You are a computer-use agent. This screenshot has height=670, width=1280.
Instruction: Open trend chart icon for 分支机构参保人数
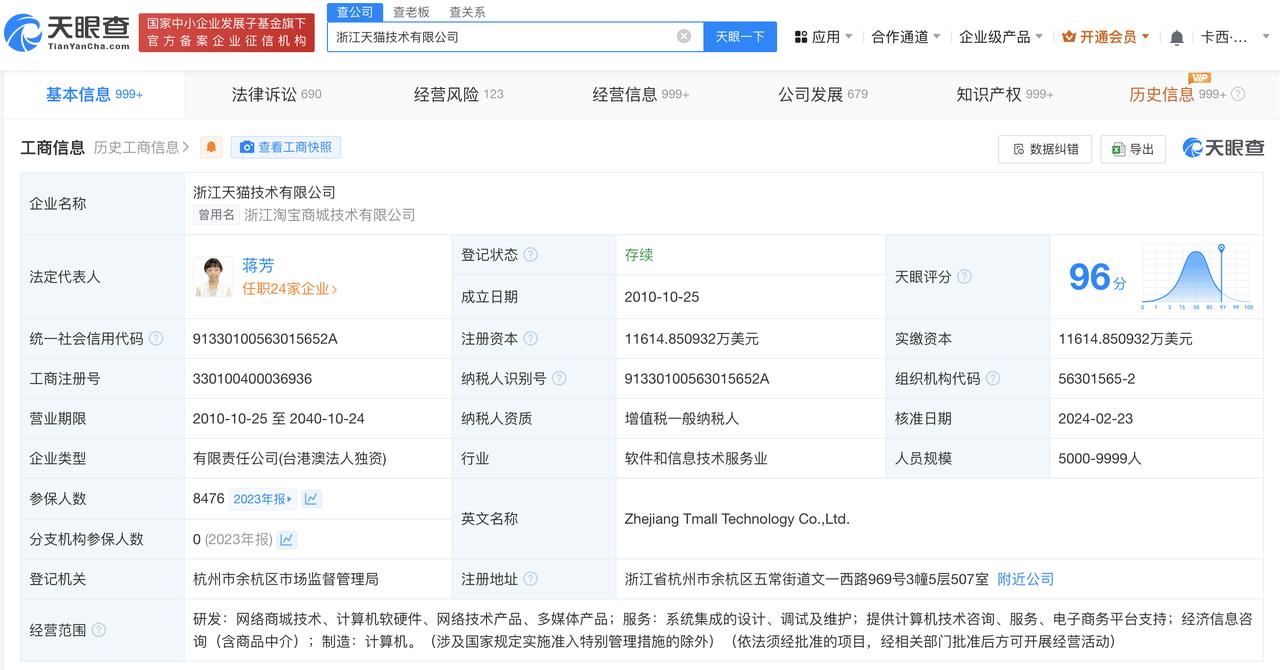(x=287, y=539)
